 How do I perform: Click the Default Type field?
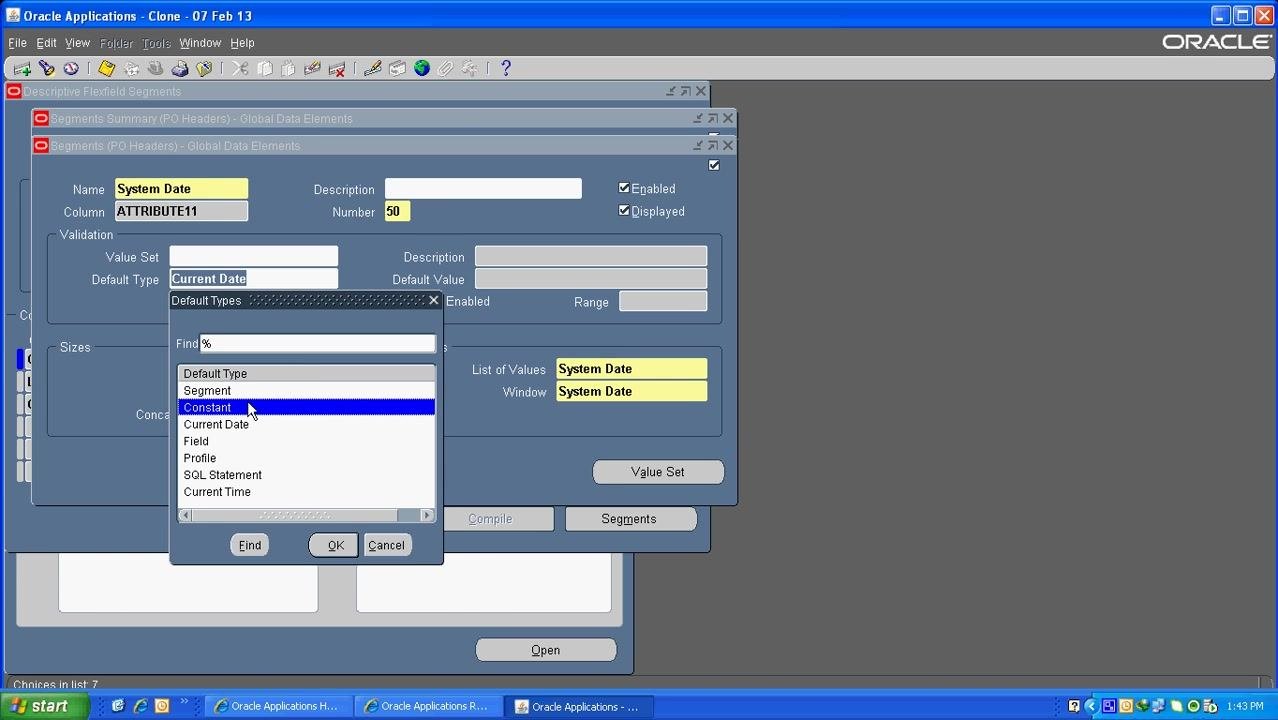tap(253, 279)
